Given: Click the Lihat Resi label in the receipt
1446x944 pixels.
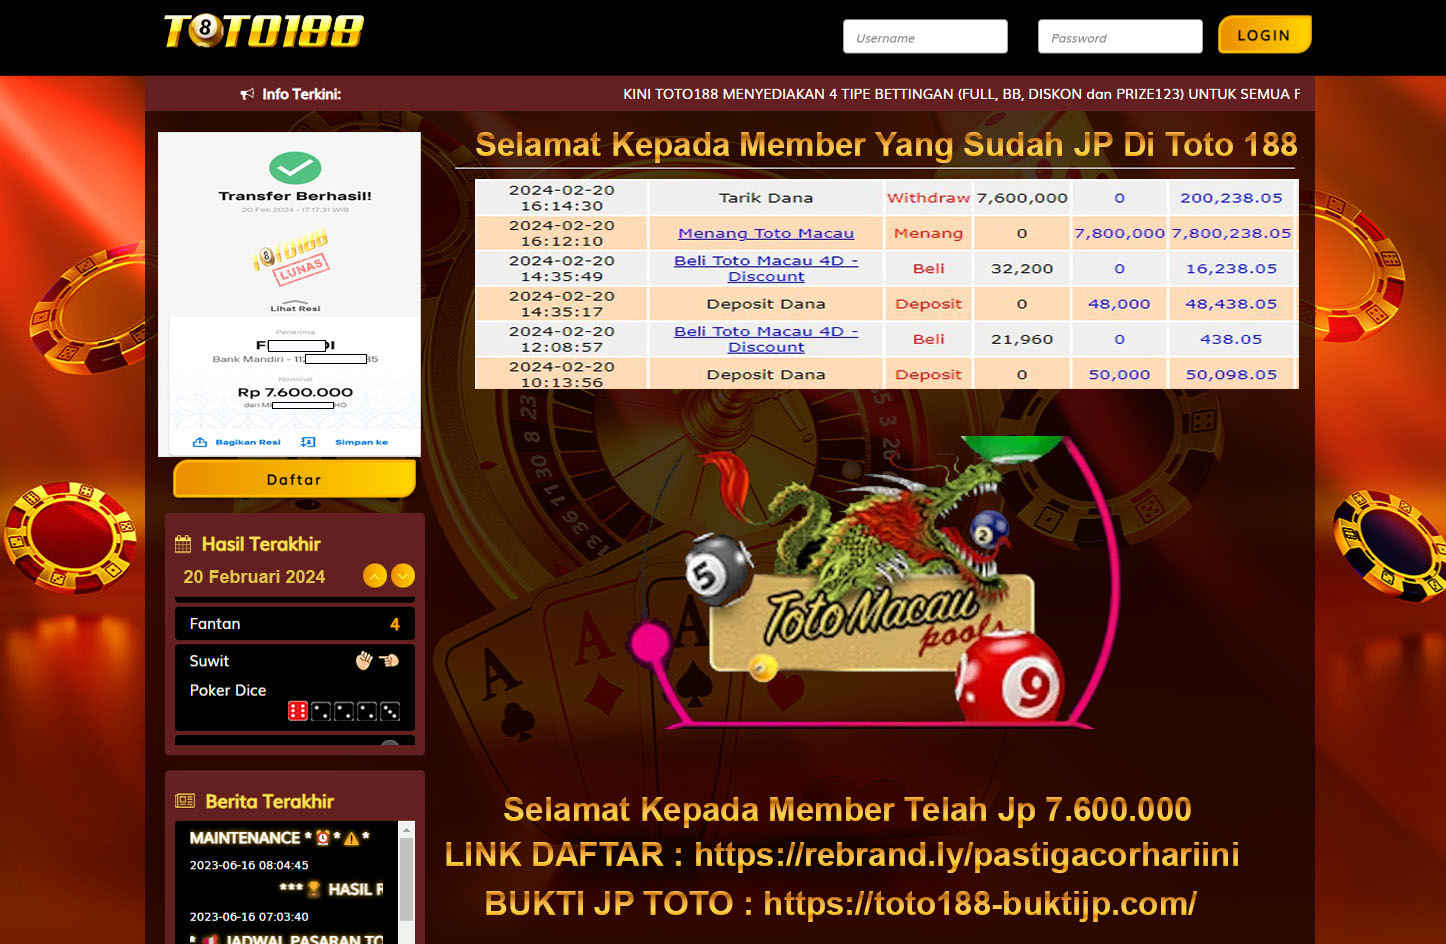Looking at the screenshot, I should click(295, 308).
